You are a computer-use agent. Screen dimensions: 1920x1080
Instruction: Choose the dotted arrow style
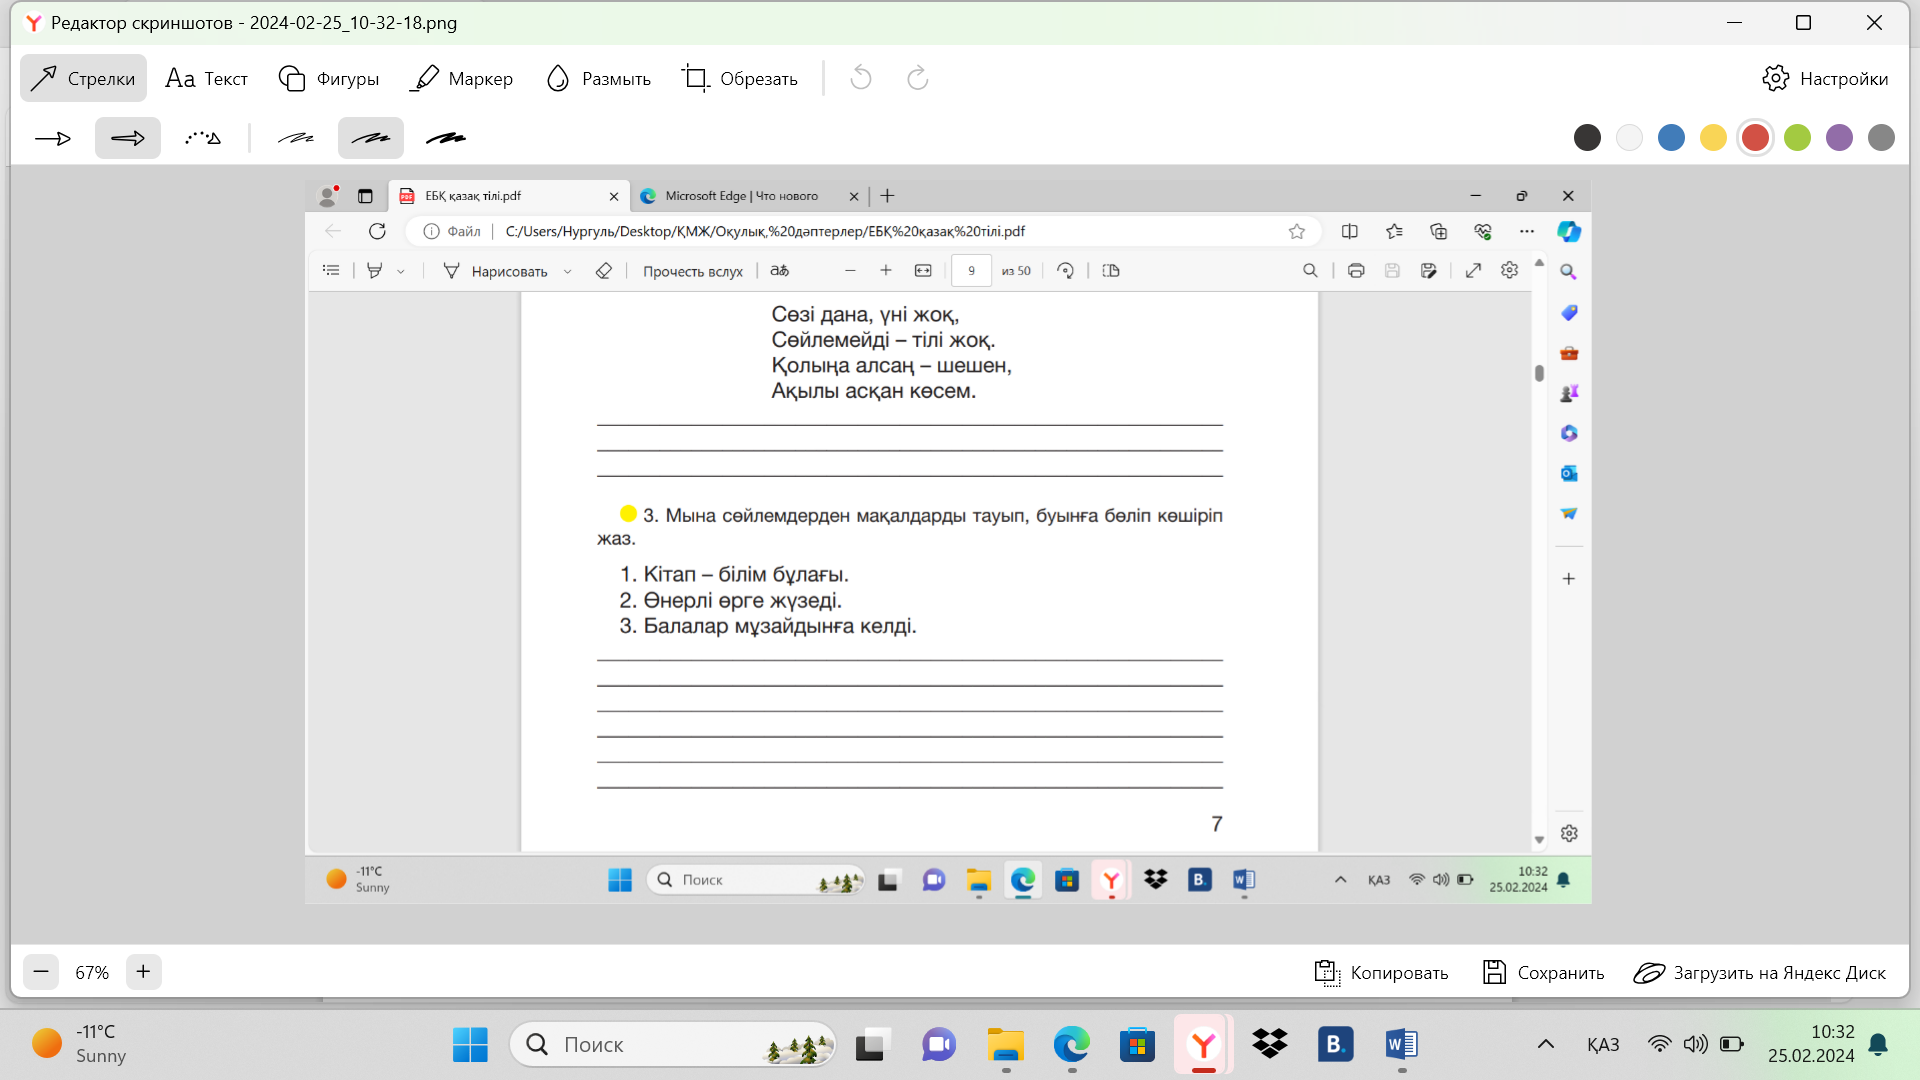pos(203,138)
